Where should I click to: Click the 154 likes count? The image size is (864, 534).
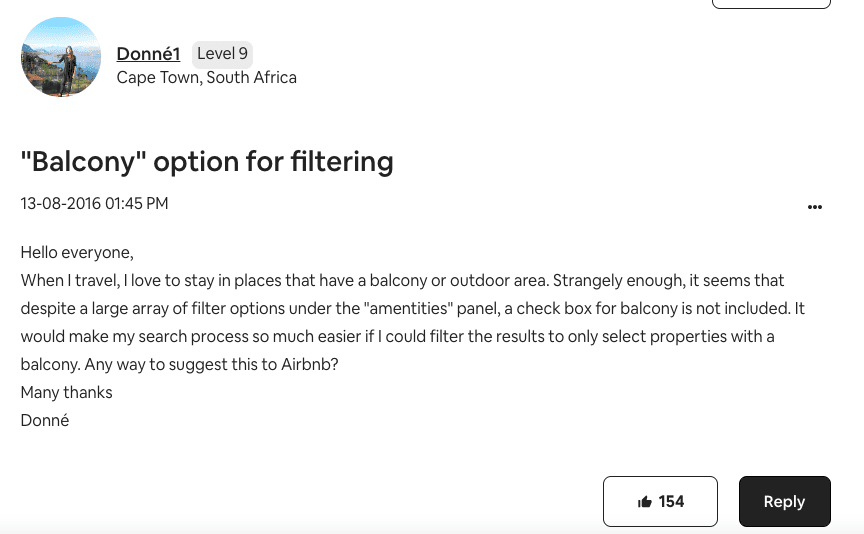671,502
